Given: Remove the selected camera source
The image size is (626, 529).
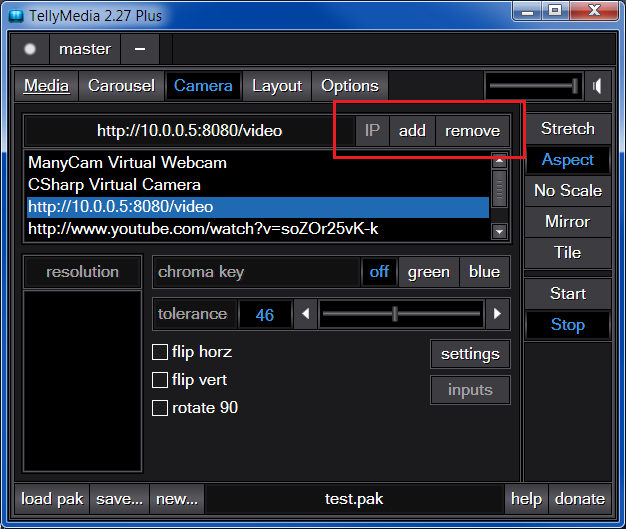Looking at the screenshot, I should [x=472, y=131].
